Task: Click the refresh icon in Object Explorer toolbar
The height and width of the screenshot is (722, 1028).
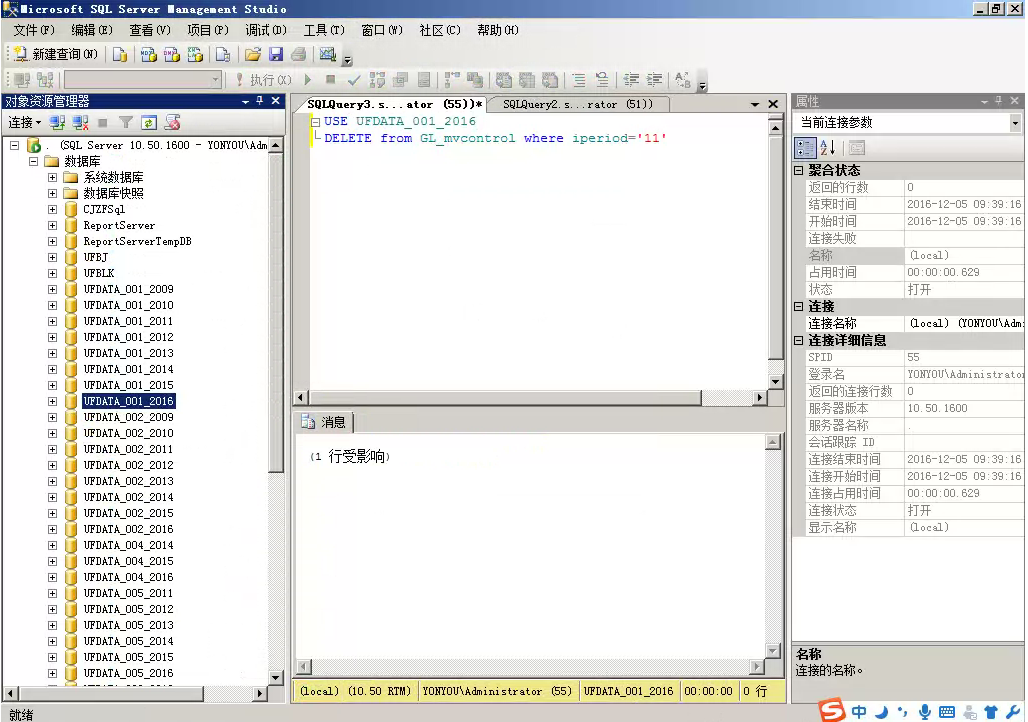Action: click(x=149, y=123)
